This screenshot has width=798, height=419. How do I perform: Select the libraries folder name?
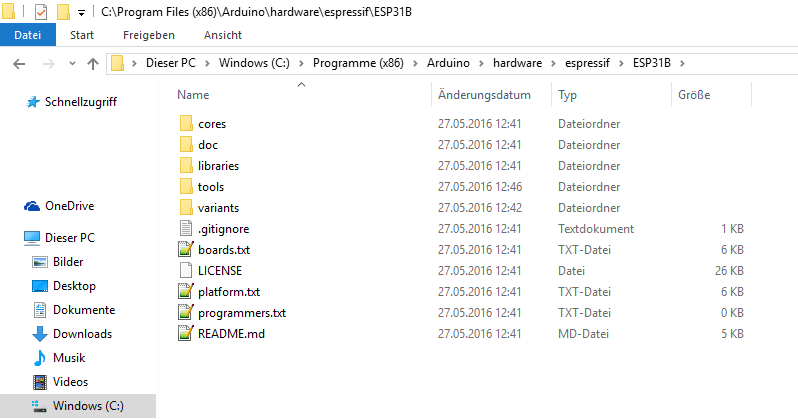click(x=218, y=166)
